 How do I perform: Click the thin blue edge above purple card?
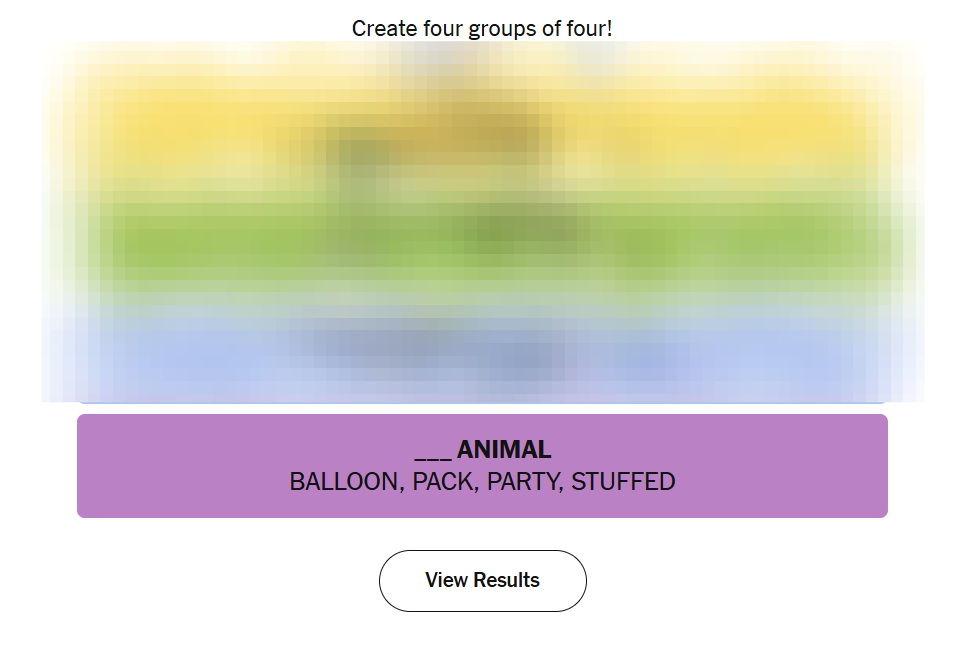coord(482,403)
